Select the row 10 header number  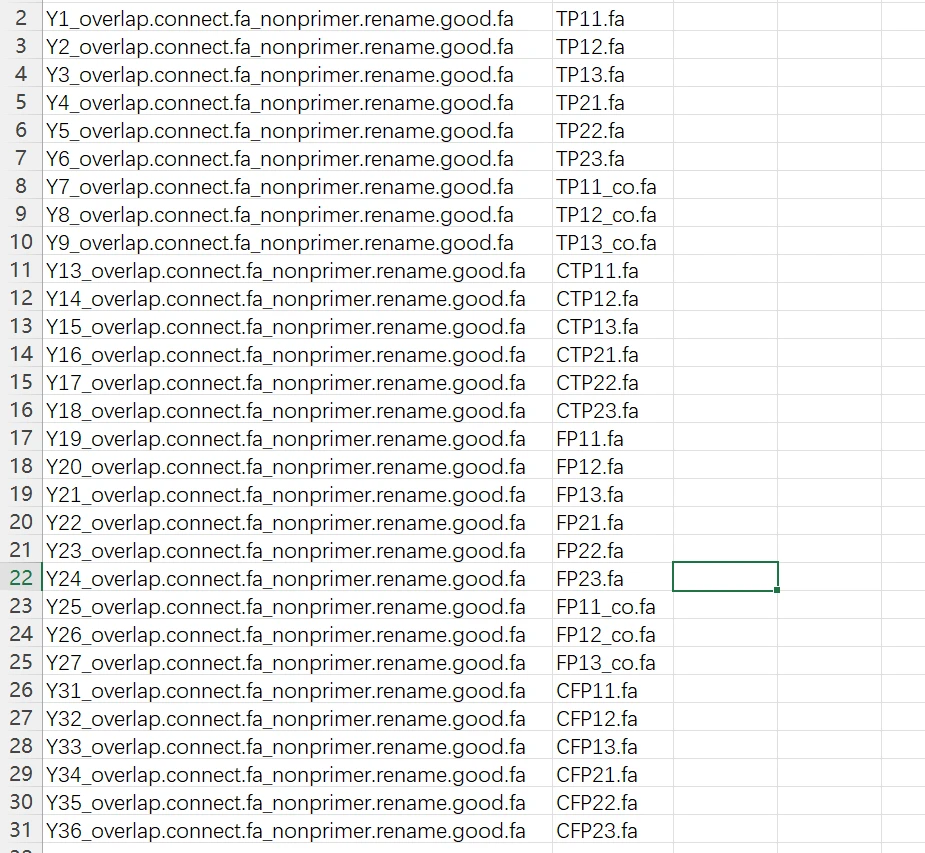21,243
